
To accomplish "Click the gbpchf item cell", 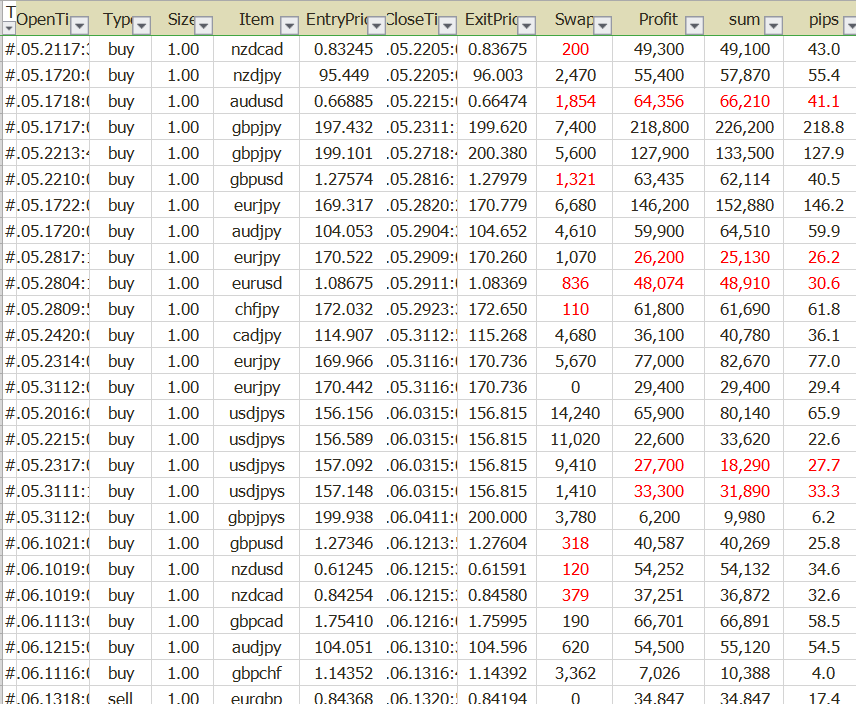I will click(x=257, y=673).
